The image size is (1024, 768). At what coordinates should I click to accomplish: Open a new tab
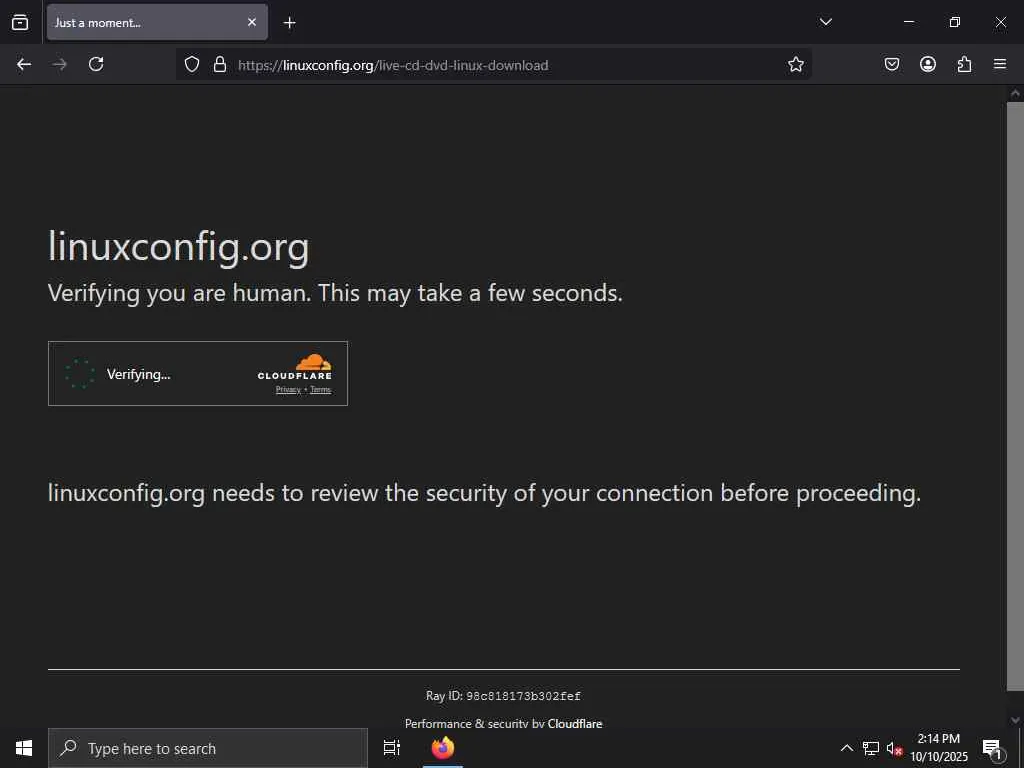click(290, 22)
